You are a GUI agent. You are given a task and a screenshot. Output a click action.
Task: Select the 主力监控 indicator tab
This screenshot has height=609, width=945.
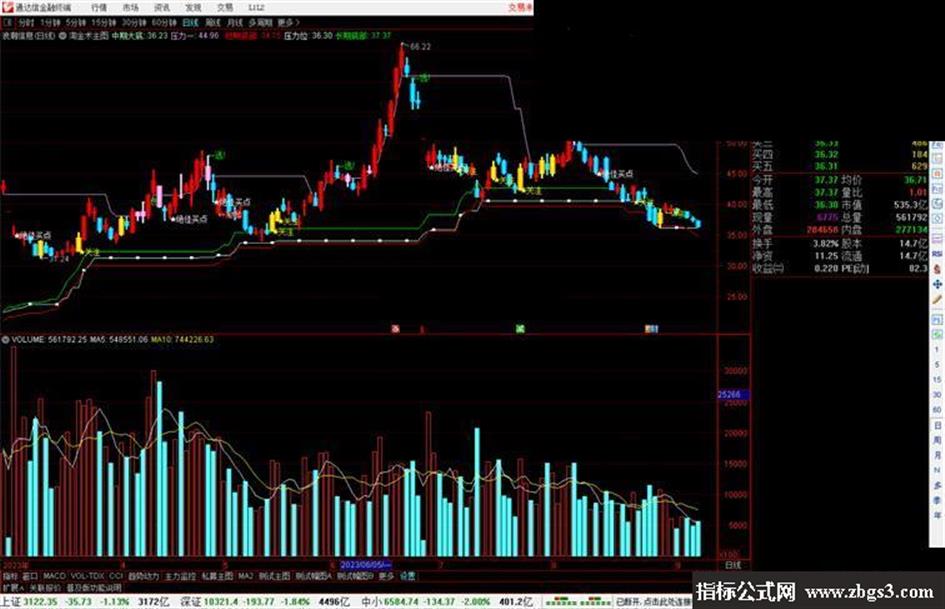(x=181, y=576)
